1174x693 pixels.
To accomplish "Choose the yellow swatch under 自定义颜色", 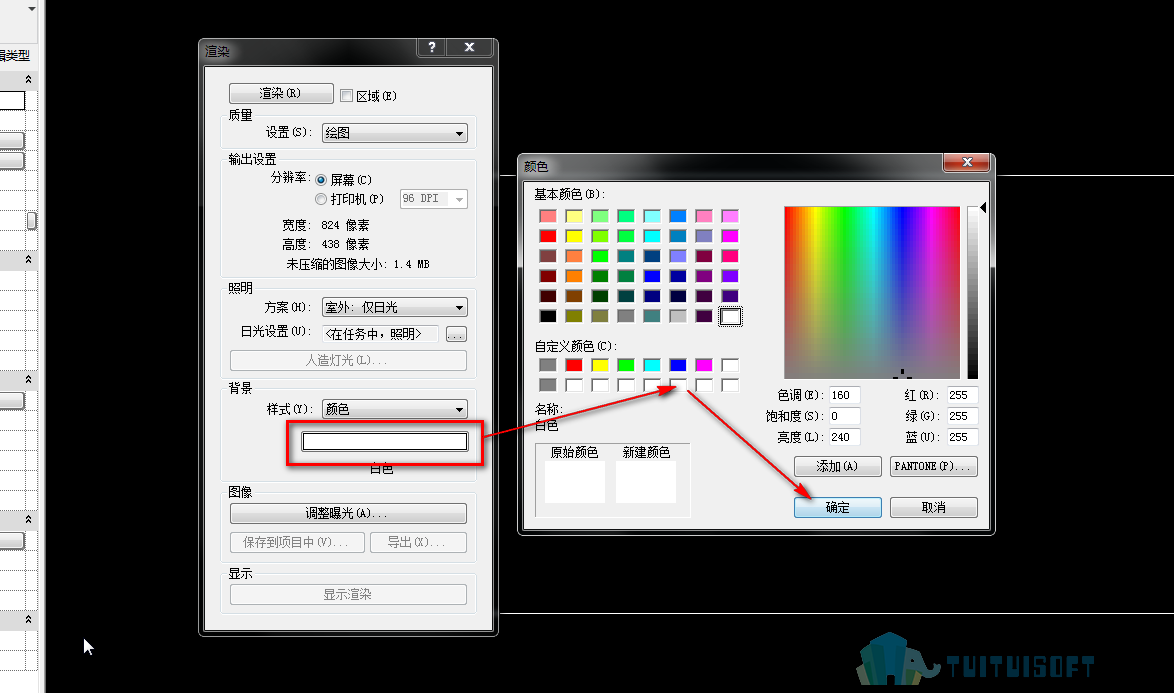I will pos(600,365).
